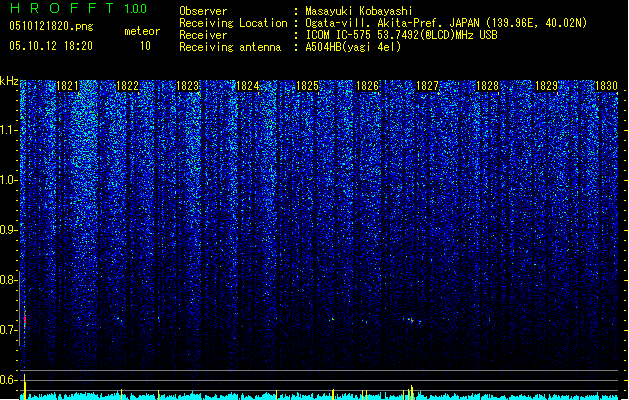
Task: Click the HROFFT title text
Action: pos(62,8)
